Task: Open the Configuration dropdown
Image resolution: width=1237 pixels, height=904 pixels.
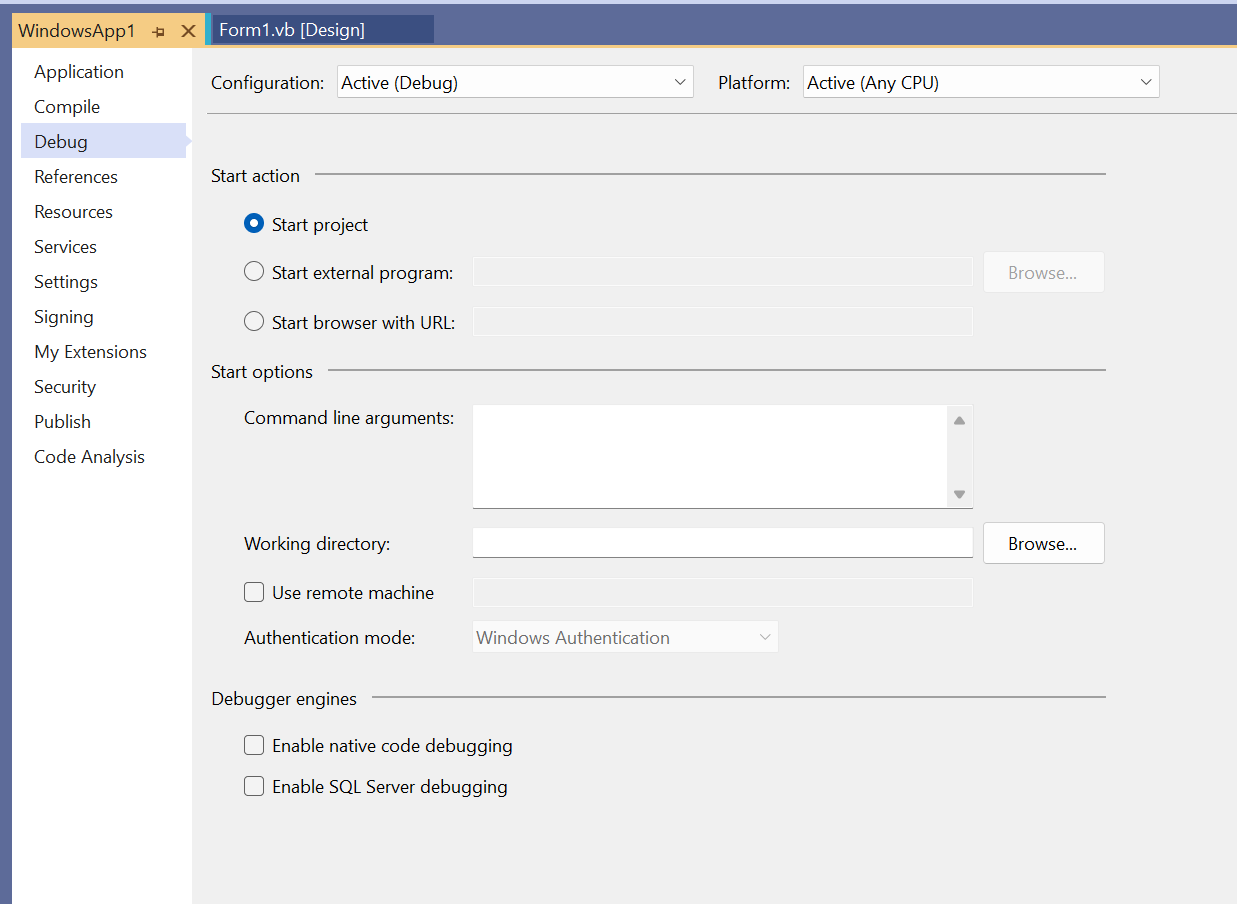Action: [679, 81]
